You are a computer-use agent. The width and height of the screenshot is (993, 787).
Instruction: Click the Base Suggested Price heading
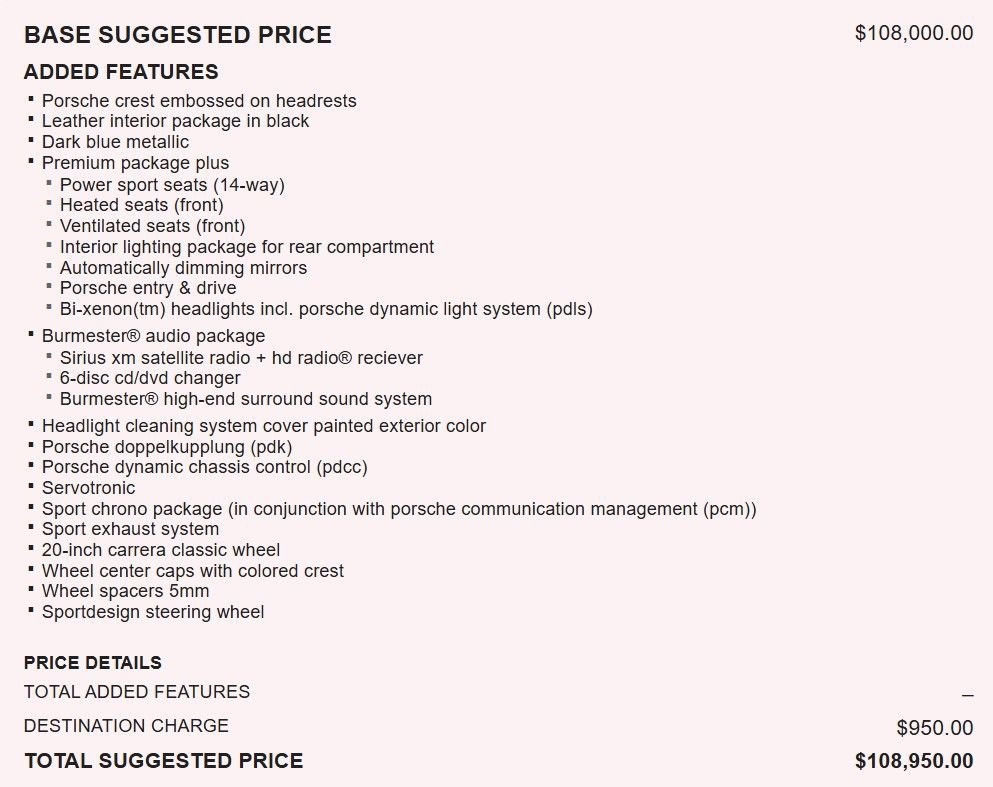point(177,35)
